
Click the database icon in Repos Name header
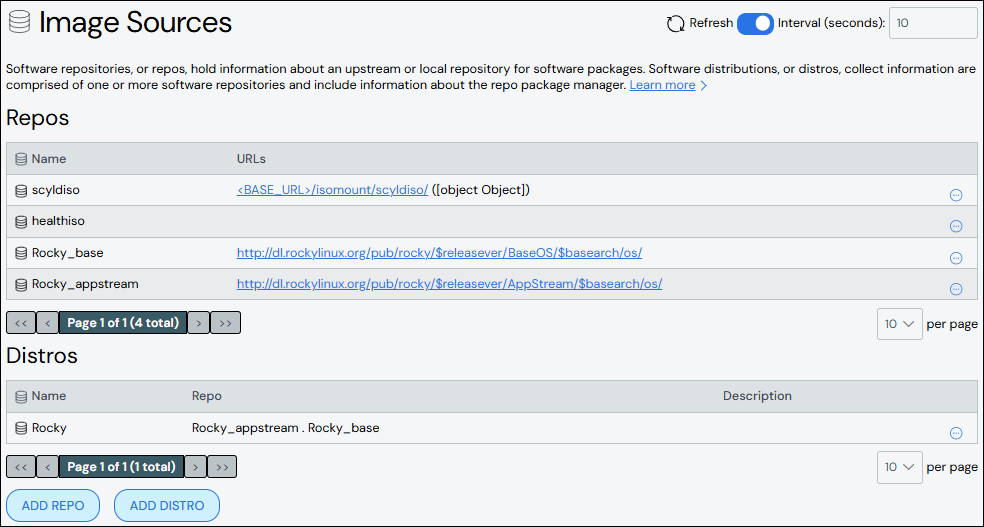click(x=21, y=159)
